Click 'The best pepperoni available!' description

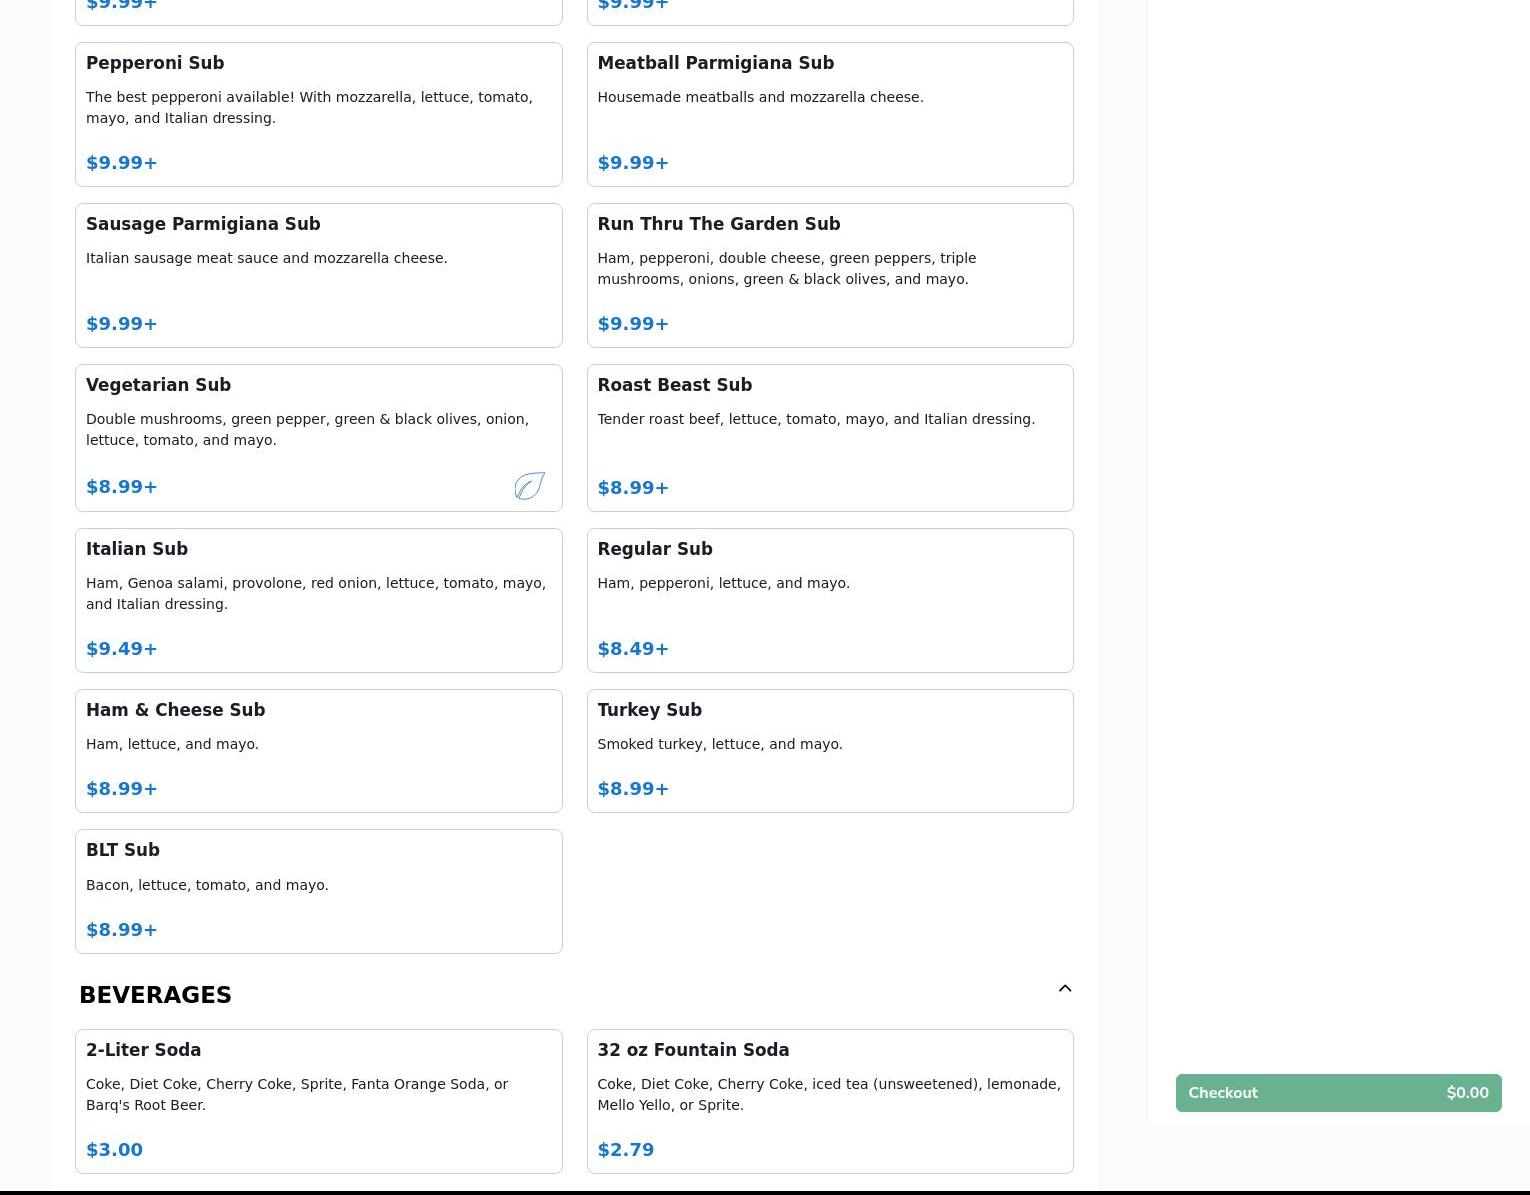(309, 107)
